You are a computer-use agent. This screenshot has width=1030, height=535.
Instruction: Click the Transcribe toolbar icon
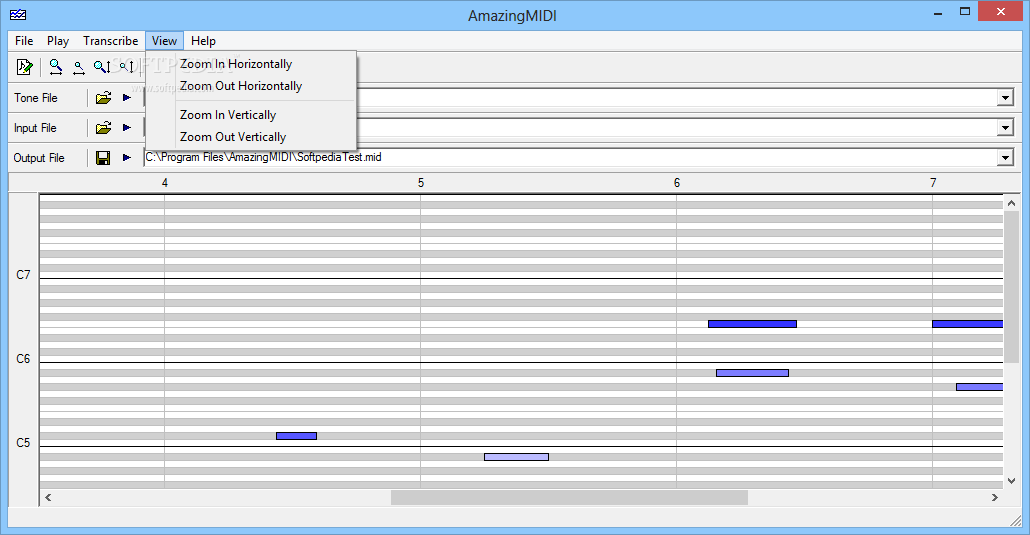pyautogui.click(x=24, y=66)
